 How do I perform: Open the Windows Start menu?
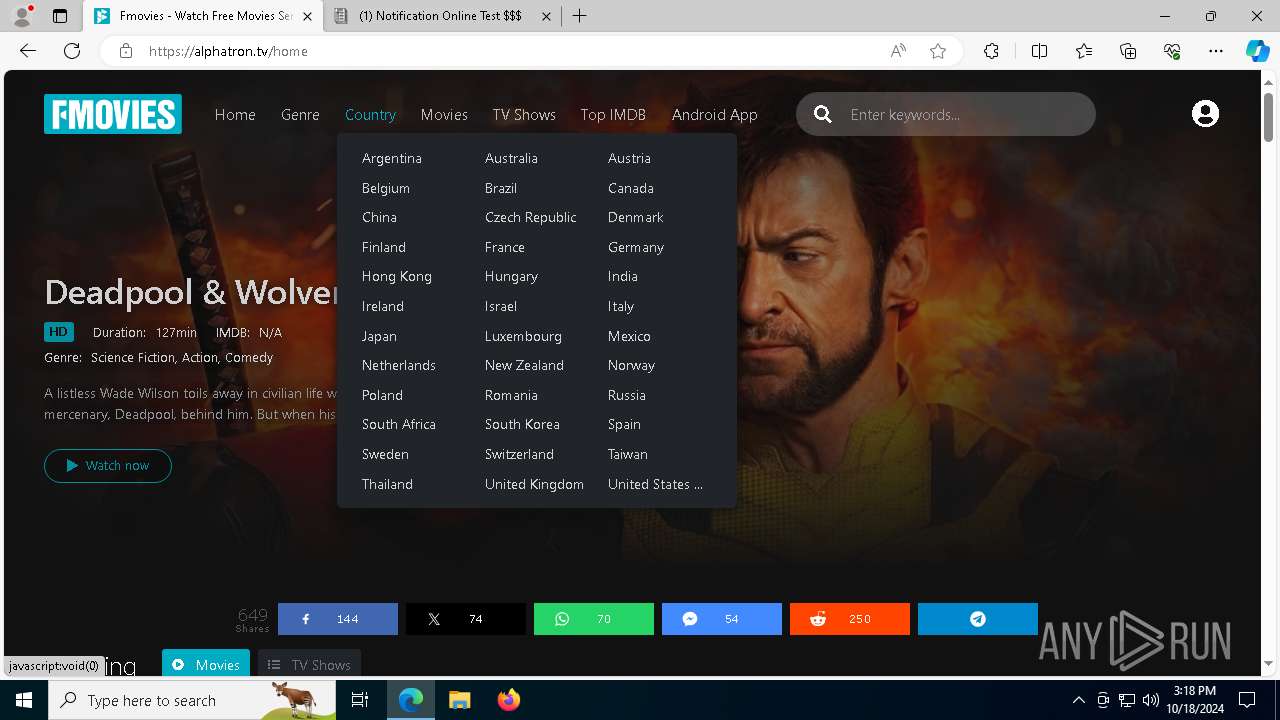click(x=24, y=700)
